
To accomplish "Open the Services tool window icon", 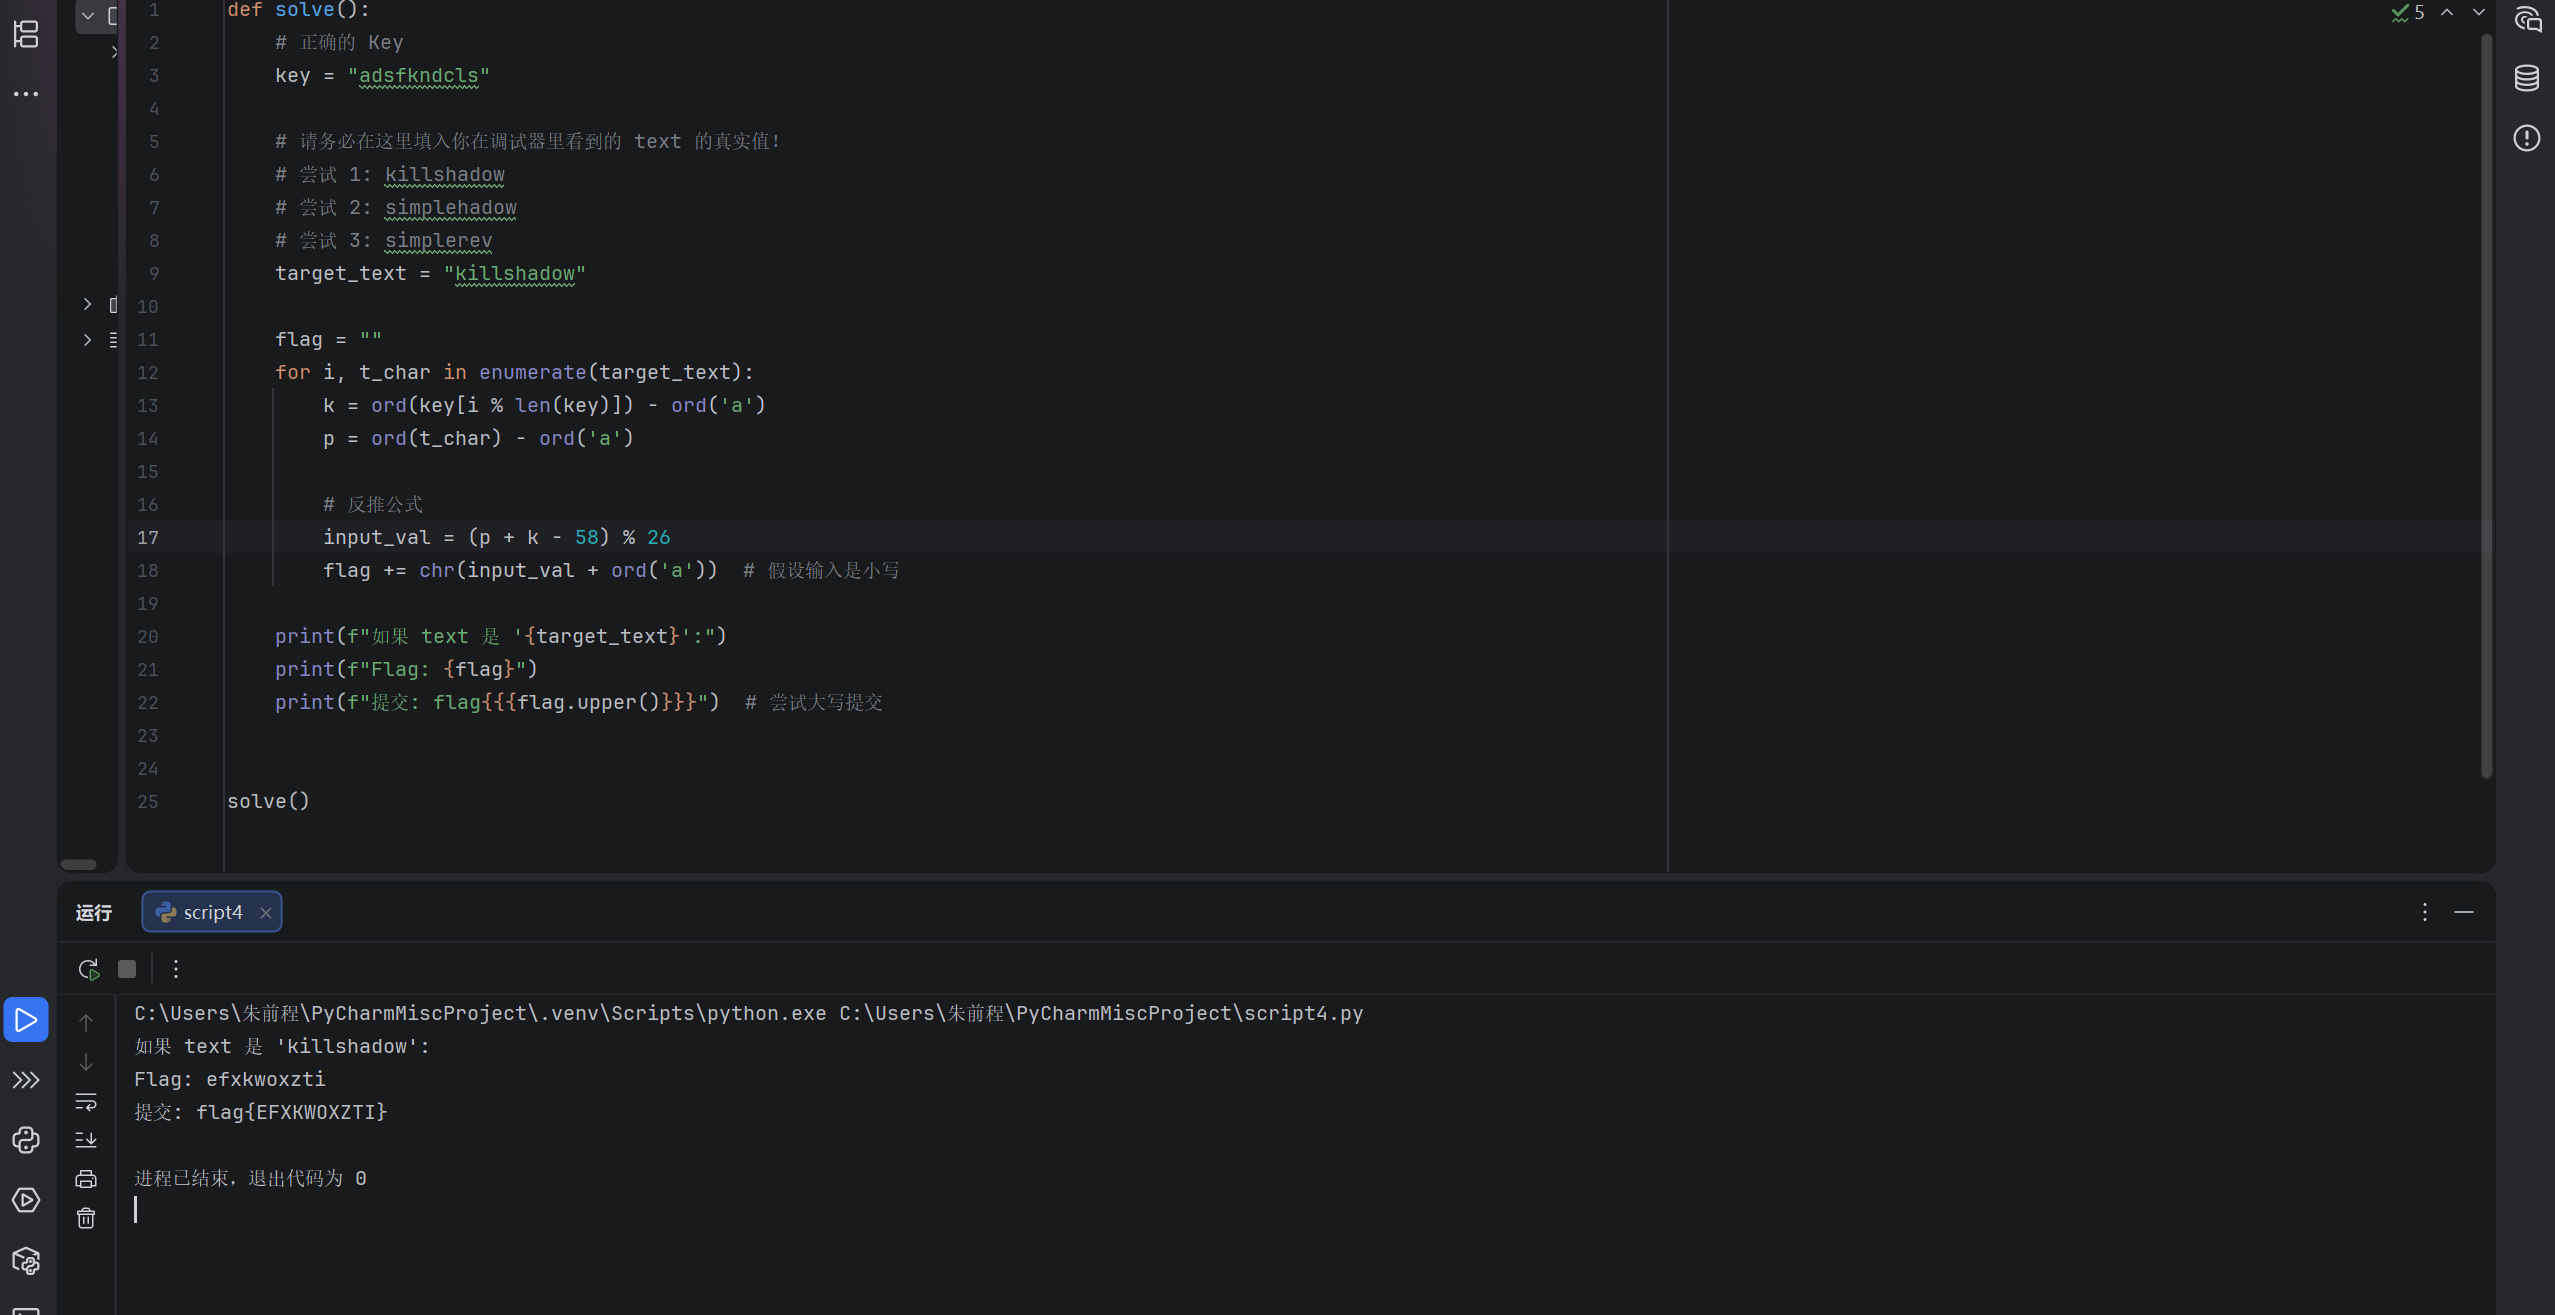I will pyautogui.click(x=26, y=1200).
